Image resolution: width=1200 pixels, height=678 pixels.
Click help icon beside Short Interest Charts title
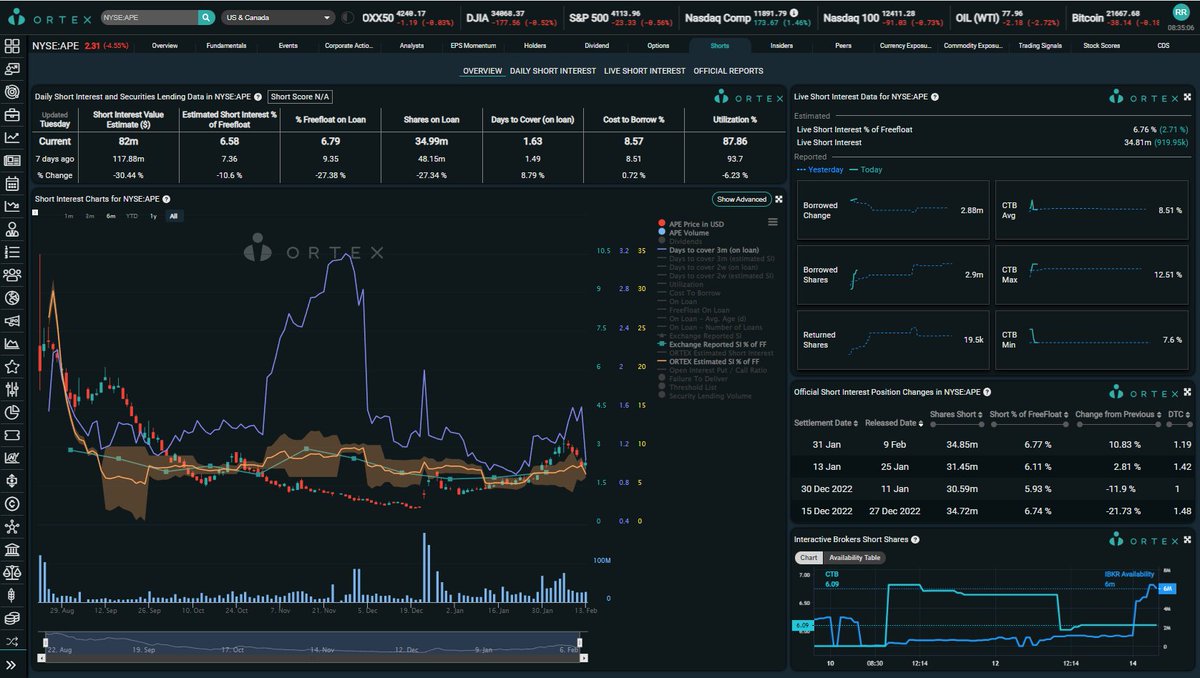tap(166, 199)
